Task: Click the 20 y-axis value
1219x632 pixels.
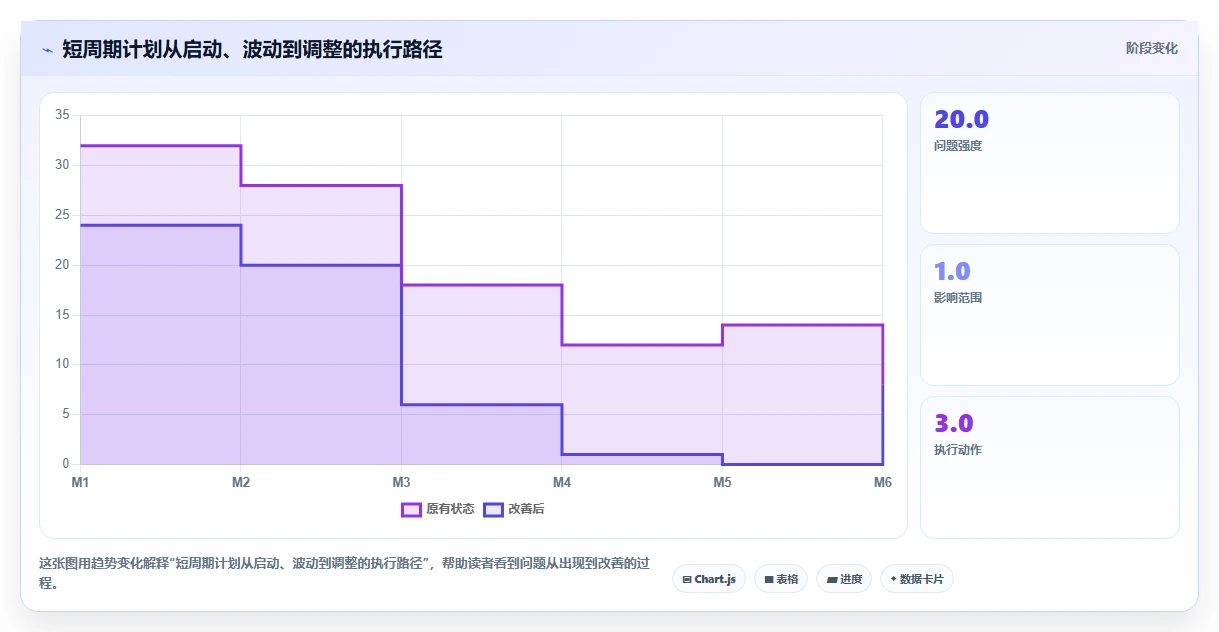Action: (62, 265)
